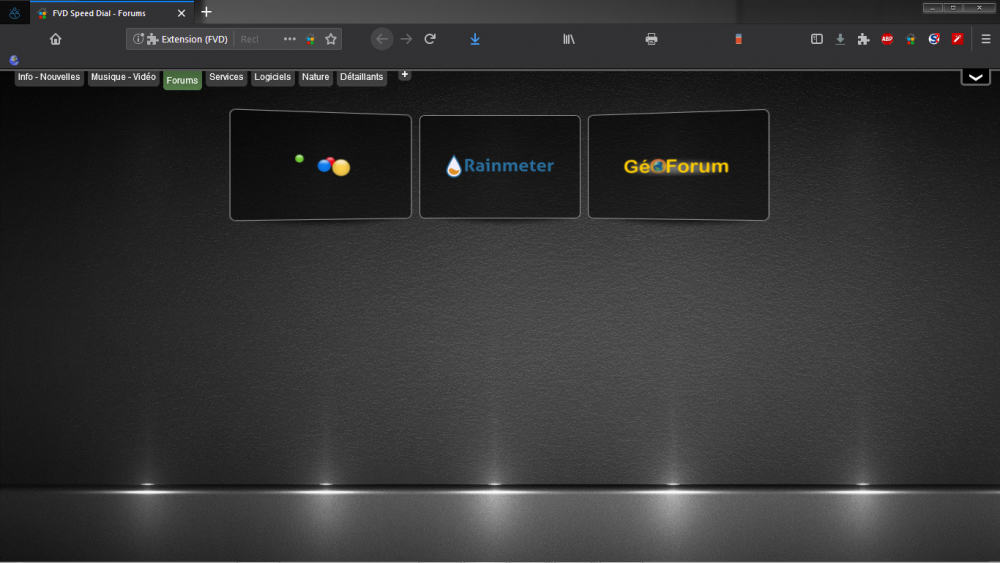Maximize the browser window
This screenshot has height=563, width=1000.
tap(953, 8)
